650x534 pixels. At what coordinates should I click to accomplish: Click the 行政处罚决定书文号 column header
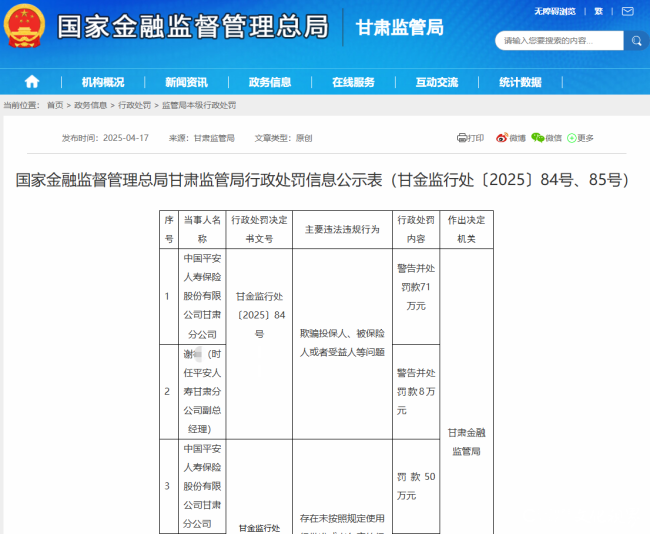pos(260,229)
